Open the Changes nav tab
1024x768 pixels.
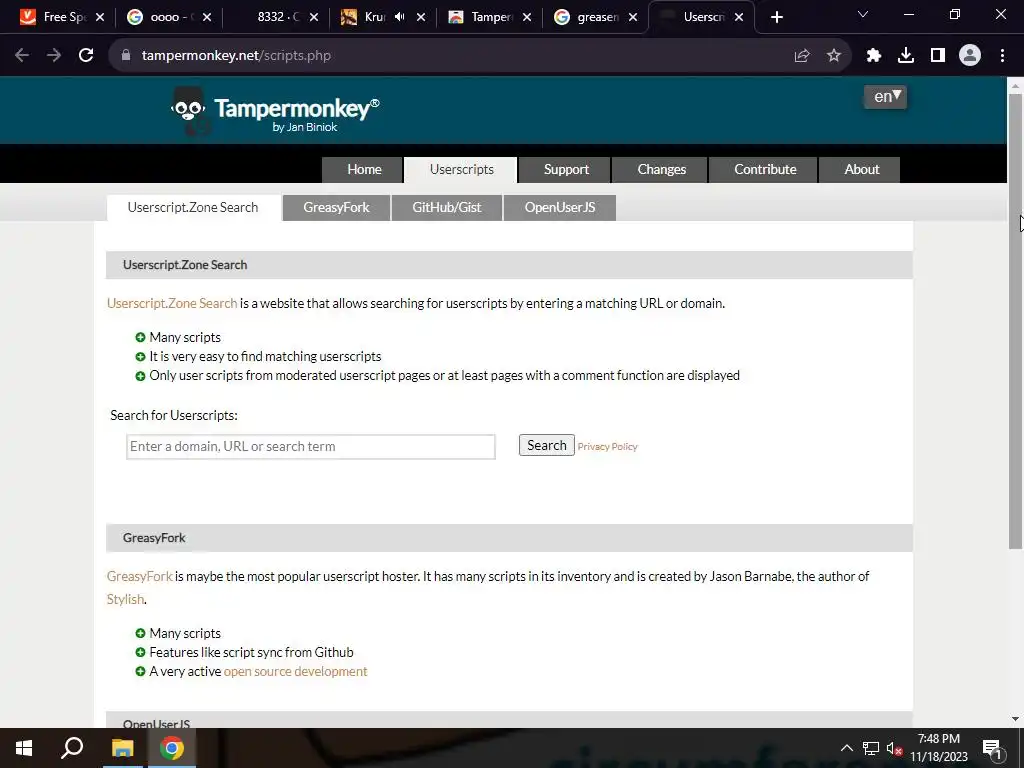[x=660, y=170]
